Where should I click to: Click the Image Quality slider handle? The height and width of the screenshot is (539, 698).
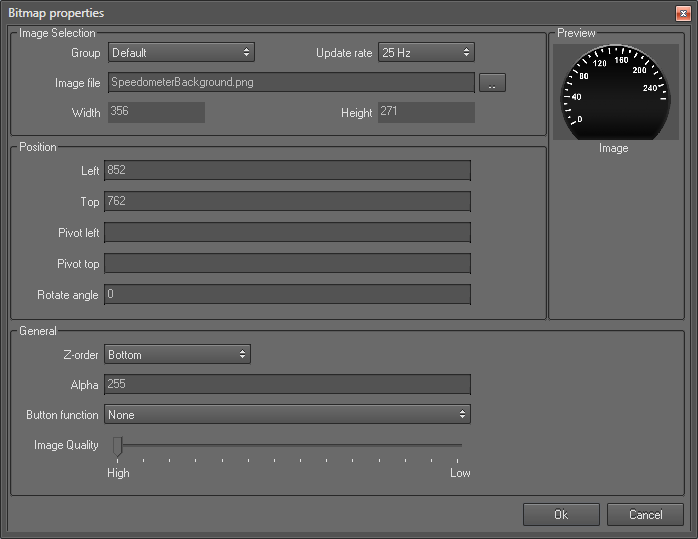coord(117,445)
